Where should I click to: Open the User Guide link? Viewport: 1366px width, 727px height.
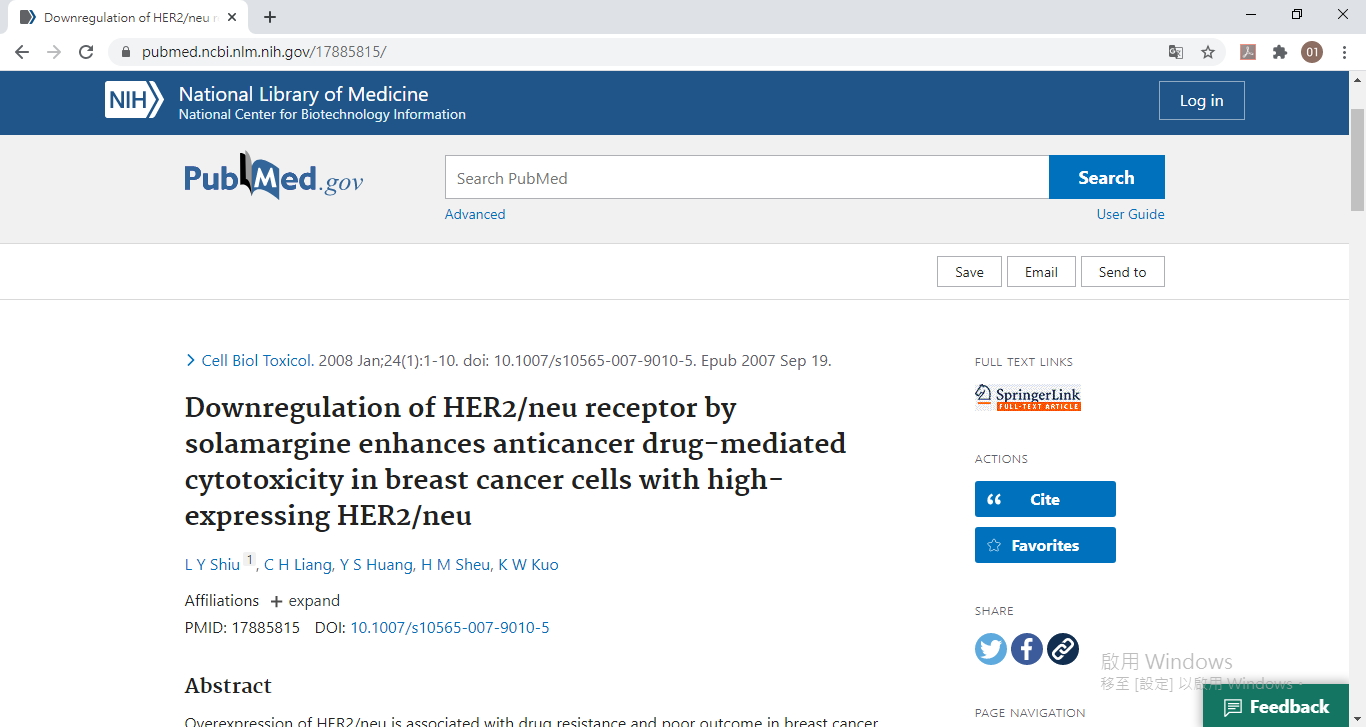(1130, 214)
